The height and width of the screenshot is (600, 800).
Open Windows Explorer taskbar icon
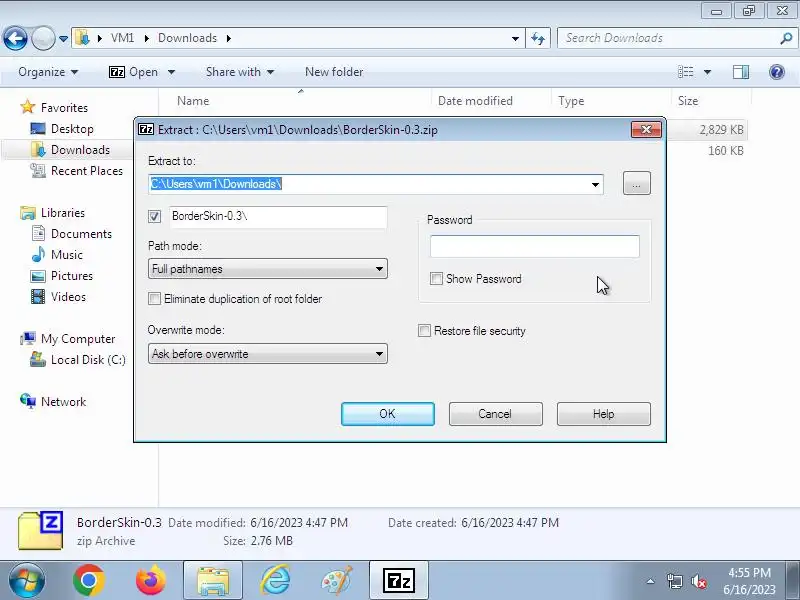(x=213, y=581)
